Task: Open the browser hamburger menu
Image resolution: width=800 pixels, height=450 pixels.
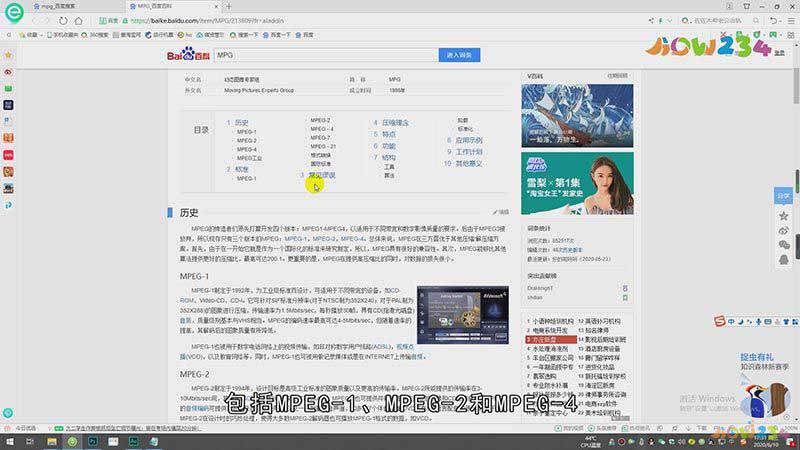Action: coord(791,21)
